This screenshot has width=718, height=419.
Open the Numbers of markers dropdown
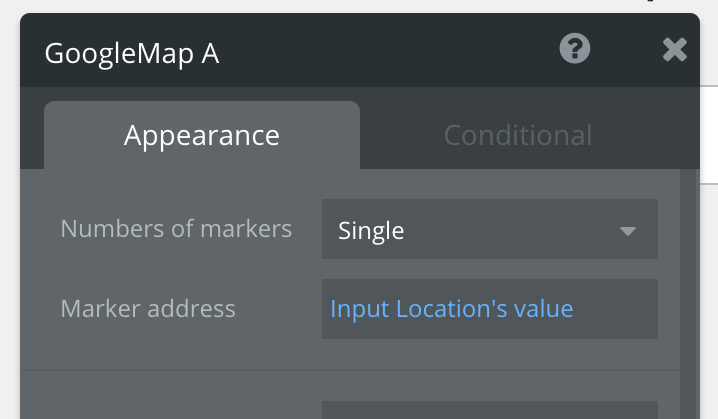489,230
